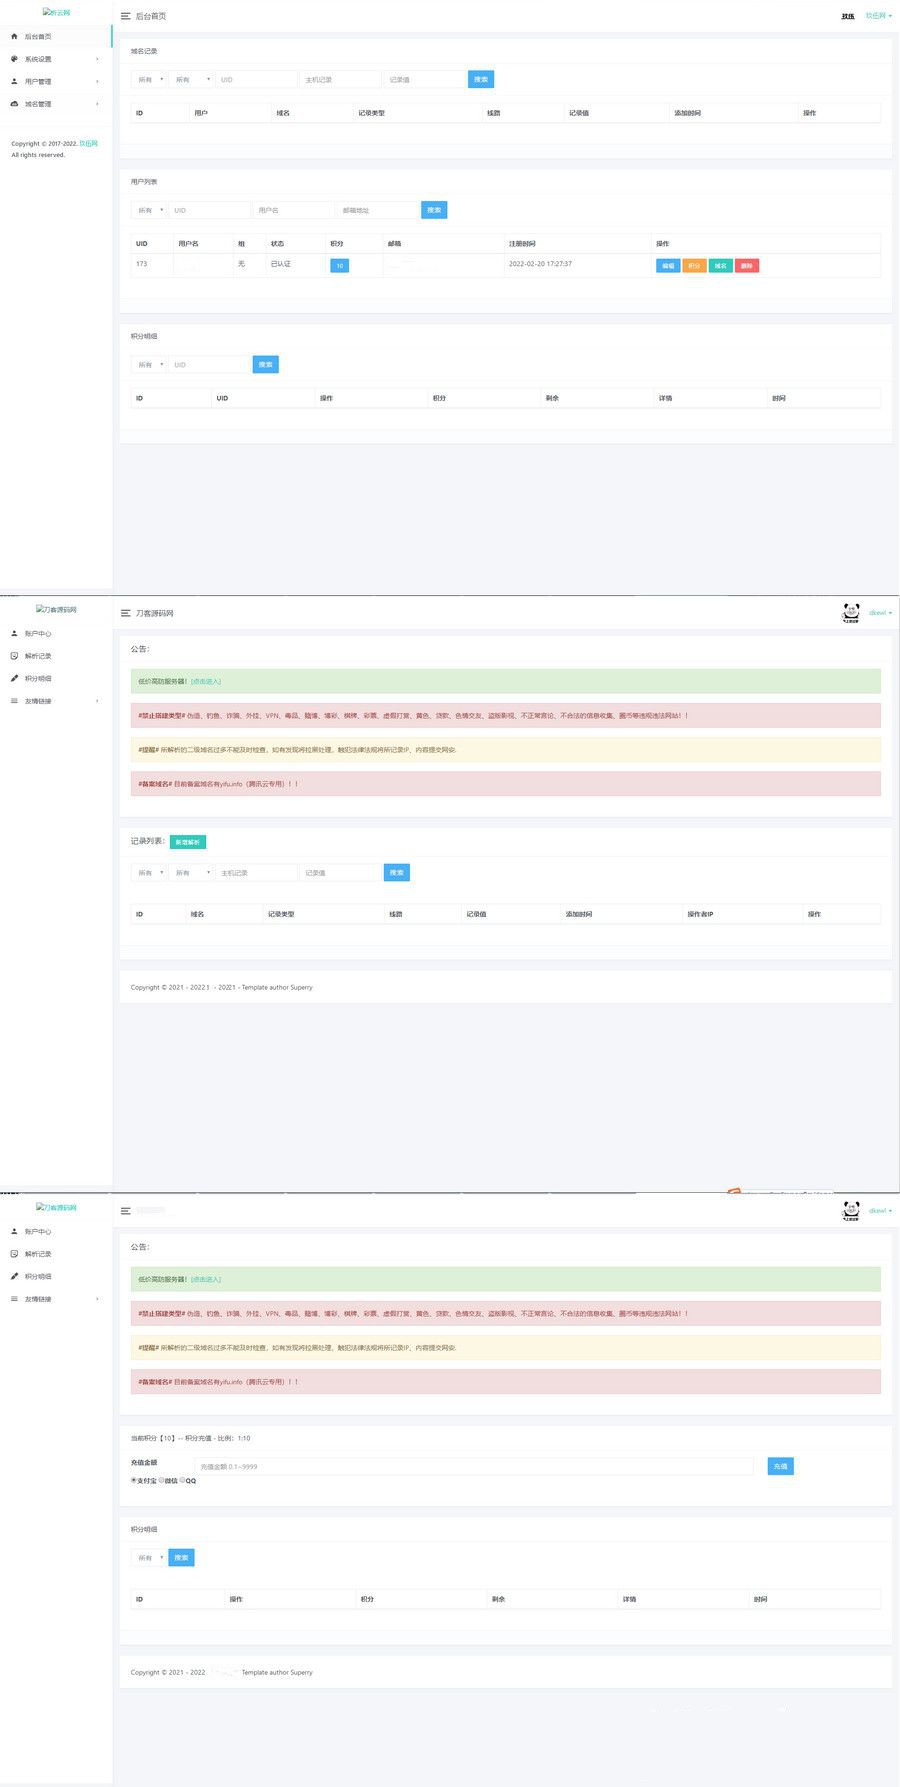Click the green 新增解析 button
The image size is (900, 1787).
[x=188, y=842]
